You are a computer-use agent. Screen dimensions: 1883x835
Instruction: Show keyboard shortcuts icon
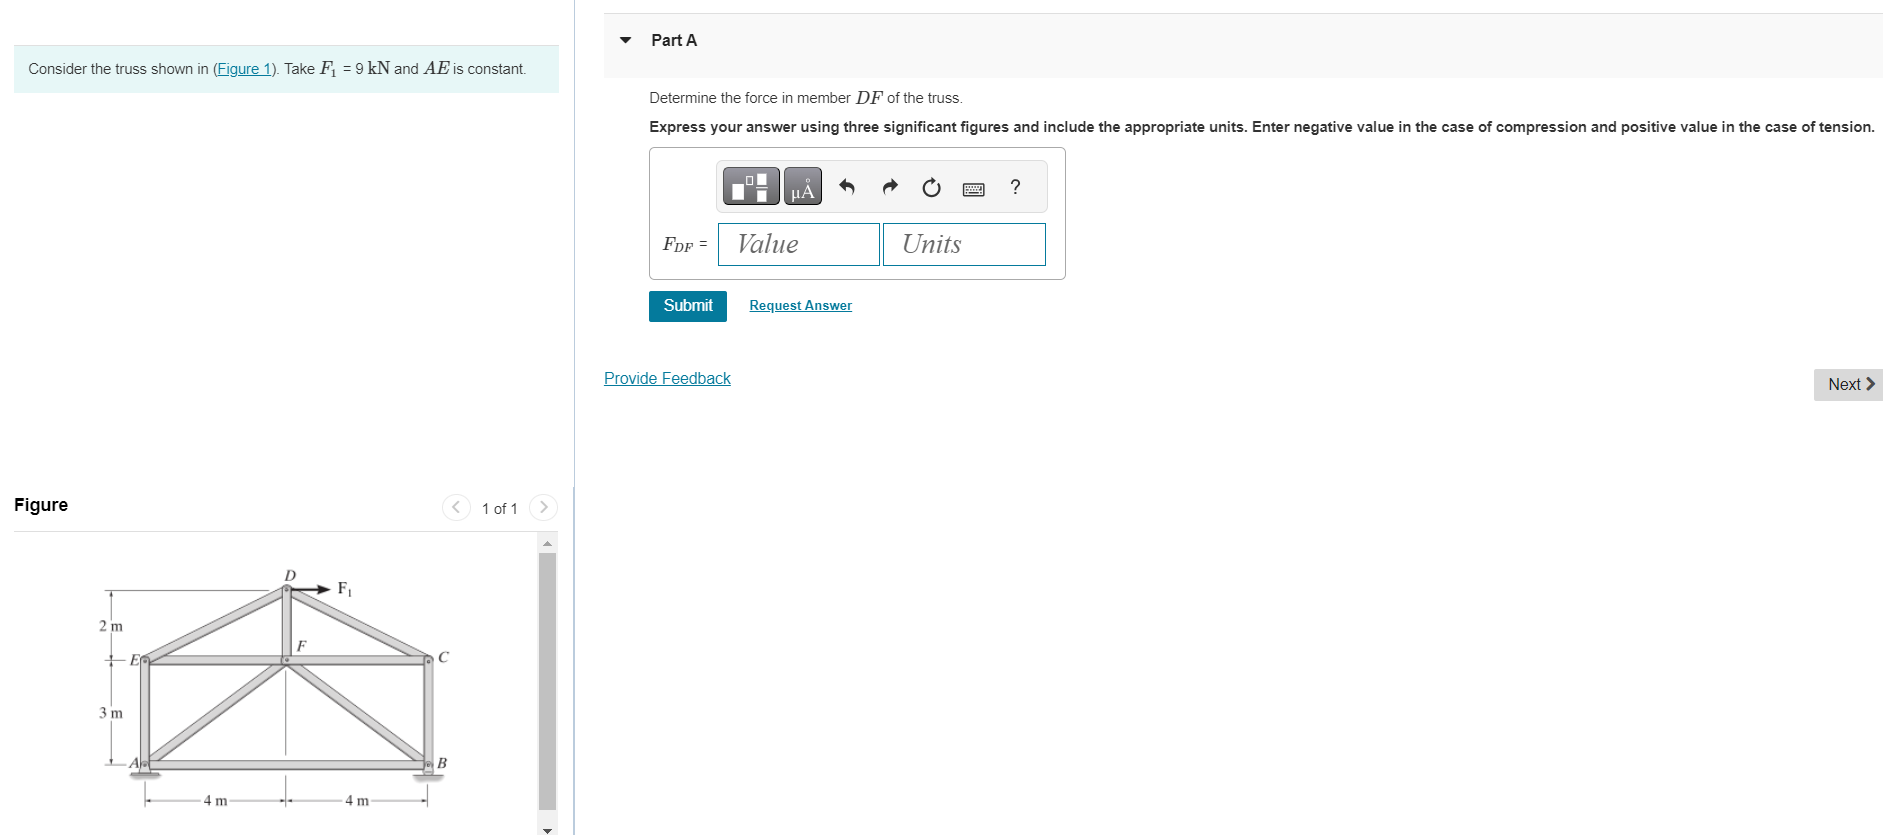[x=973, y=188]
